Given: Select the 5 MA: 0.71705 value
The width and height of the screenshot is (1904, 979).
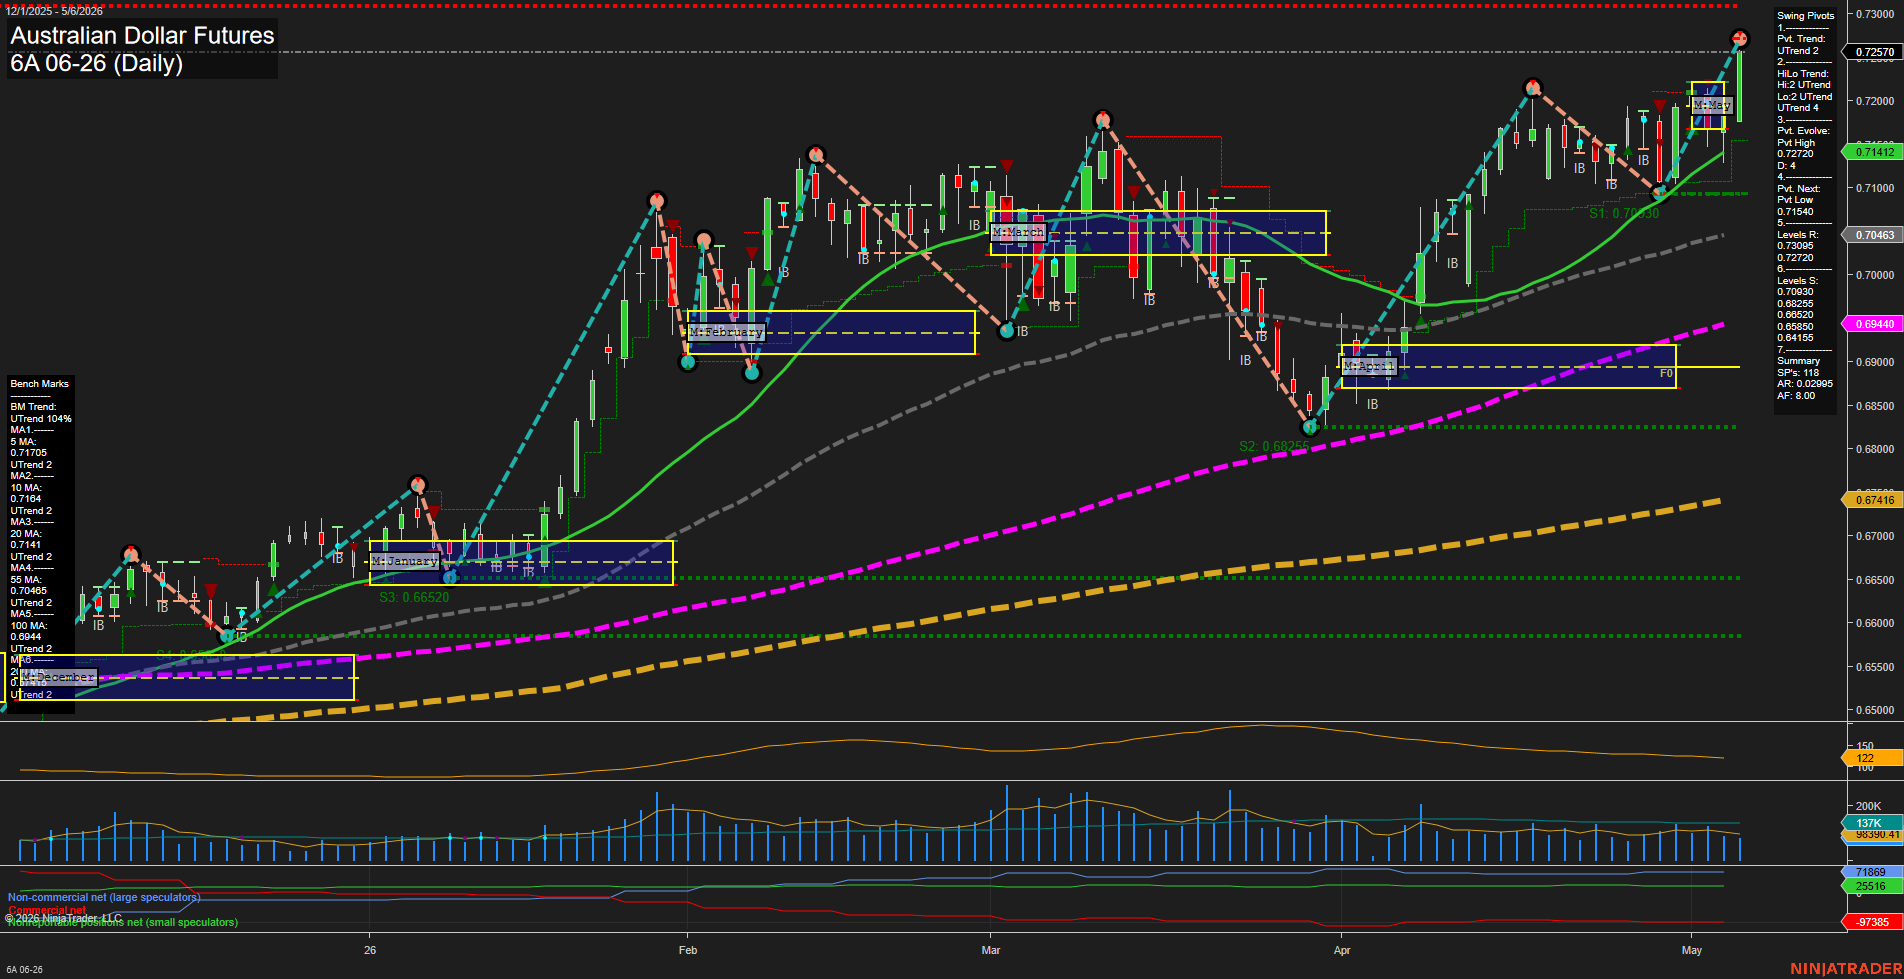Looking at the screenshot, I should point(29,447).
